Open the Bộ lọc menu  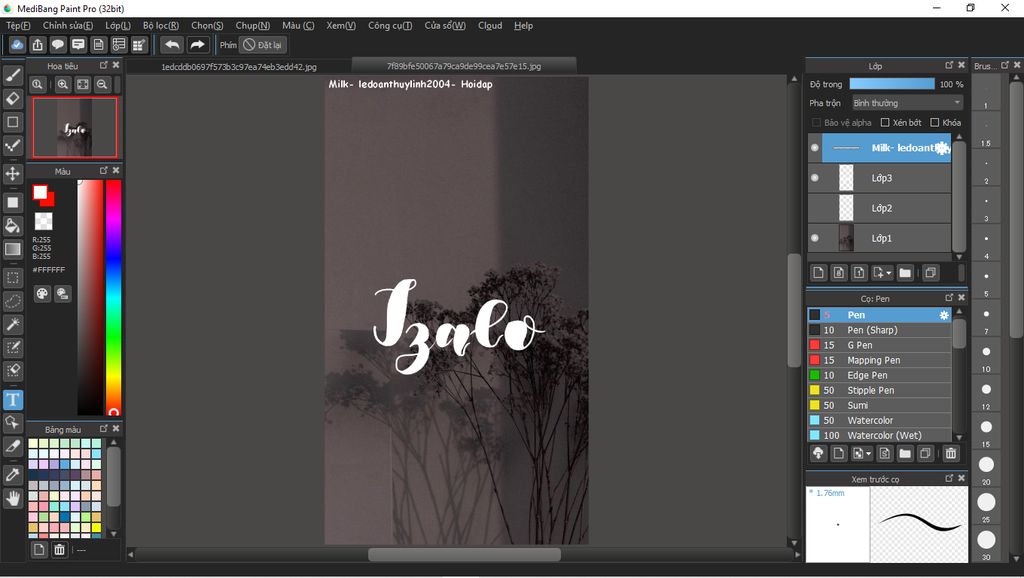pos(161,25)
